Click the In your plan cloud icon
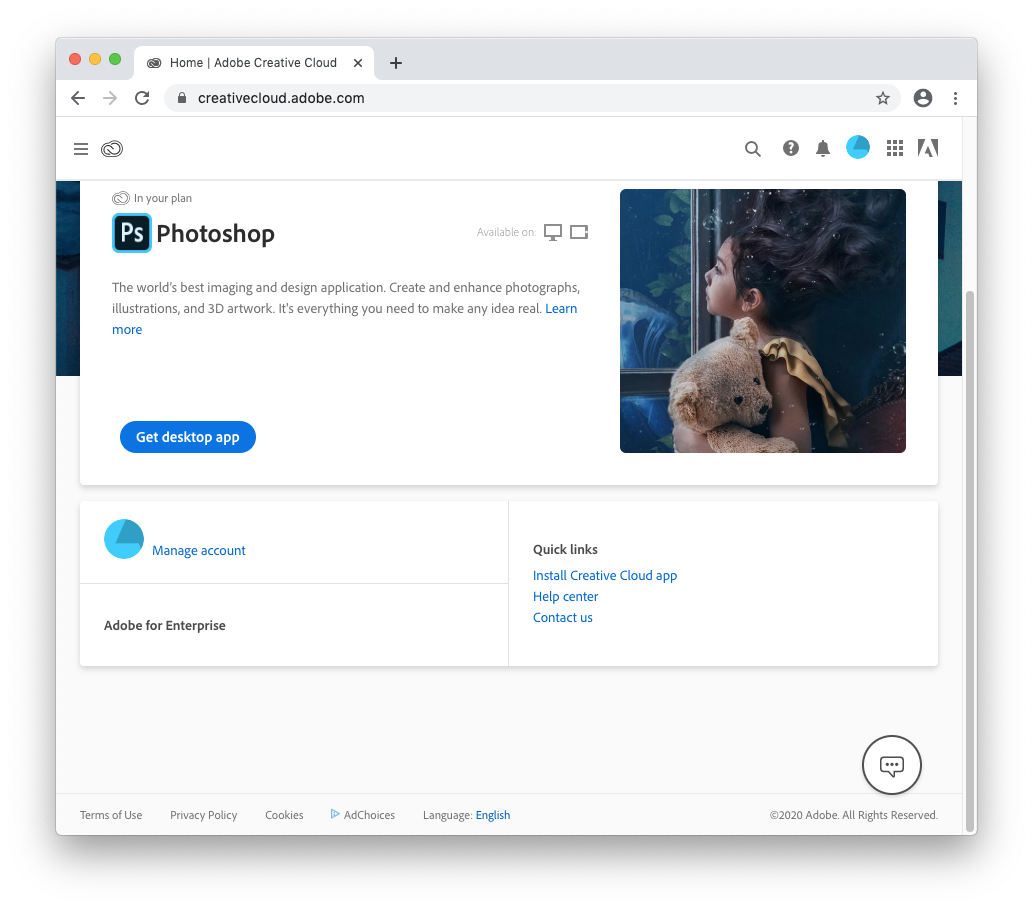This screenshot has height=909, width=1033. (121, 198)
